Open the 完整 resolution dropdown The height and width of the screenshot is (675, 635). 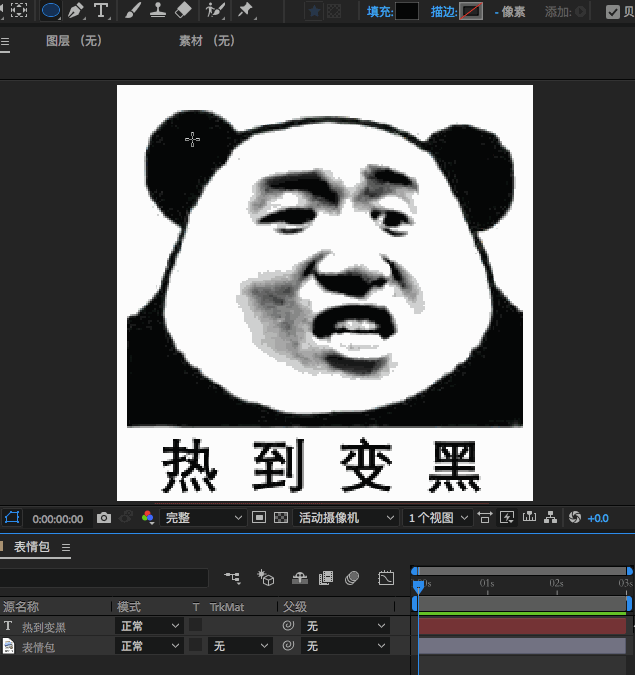pos(203,518)
